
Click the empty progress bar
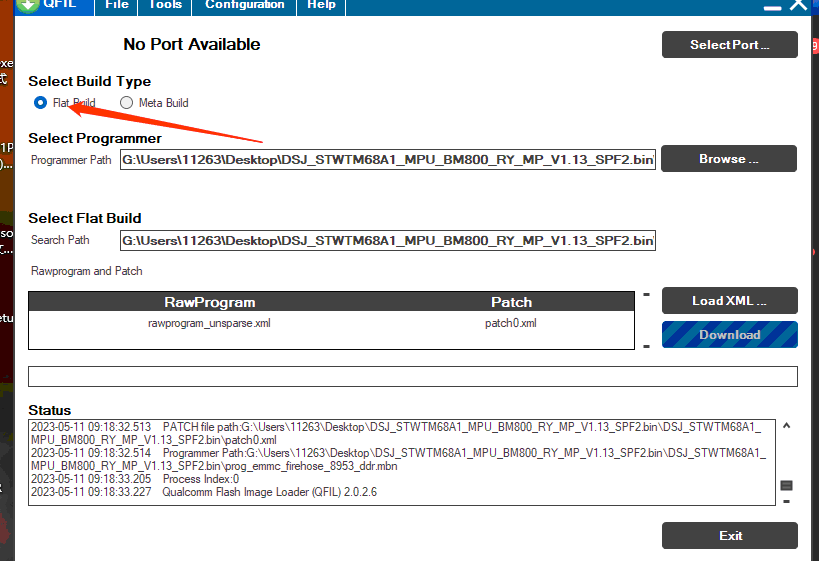point(412,377)
